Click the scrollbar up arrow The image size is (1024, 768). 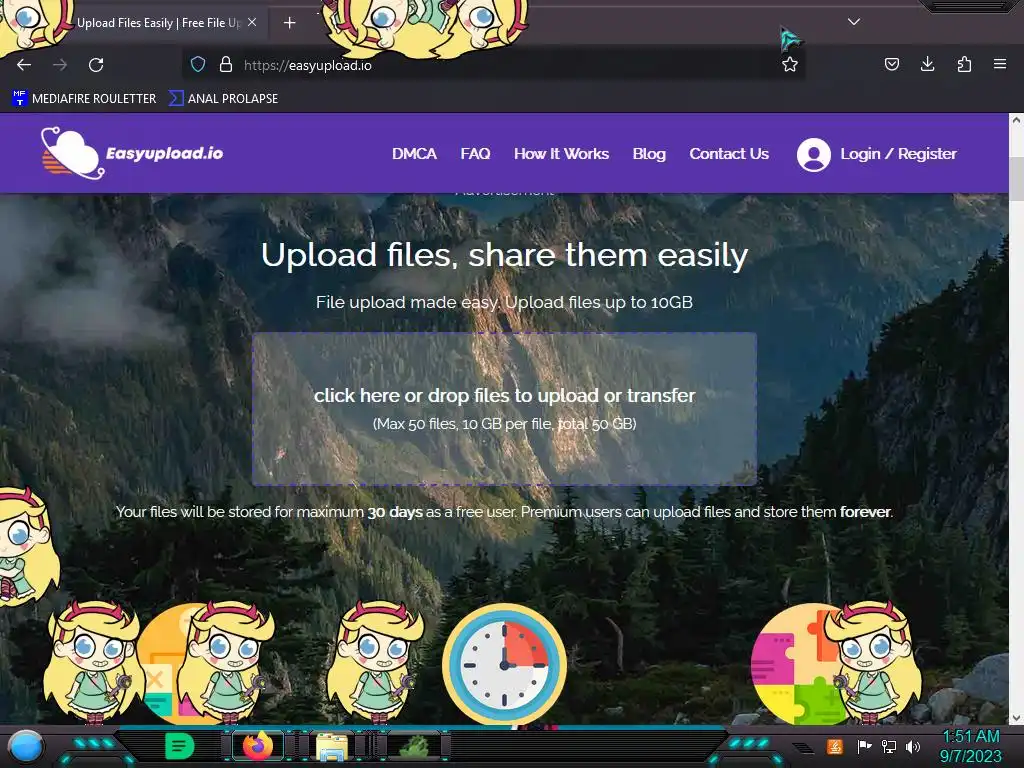1016,120
